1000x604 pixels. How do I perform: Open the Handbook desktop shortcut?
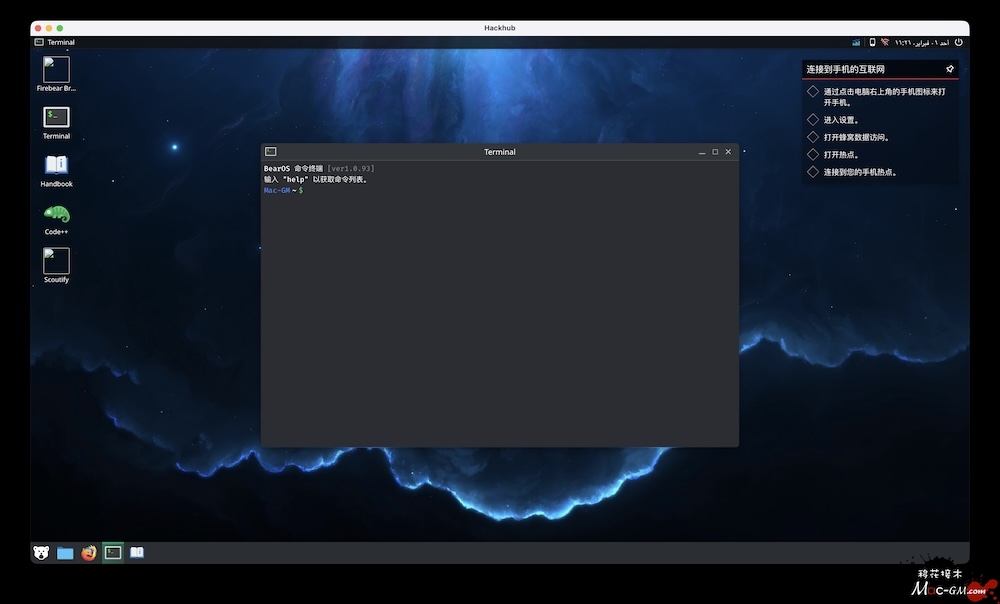56,165
